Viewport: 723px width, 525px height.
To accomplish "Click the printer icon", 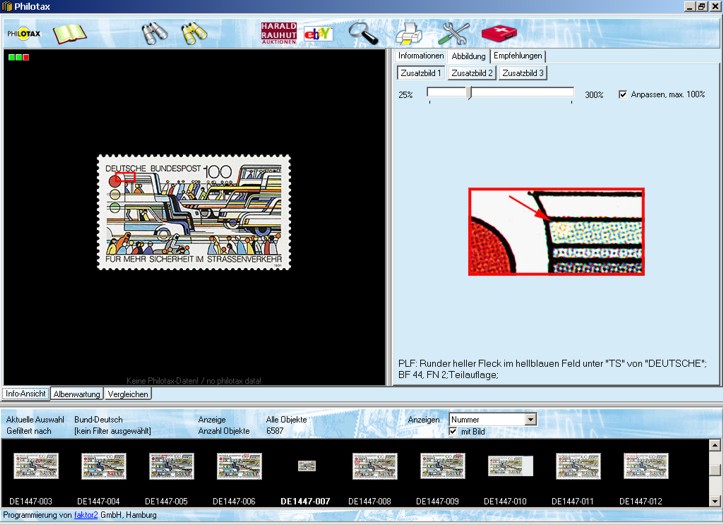I will (x=408, y=33).
